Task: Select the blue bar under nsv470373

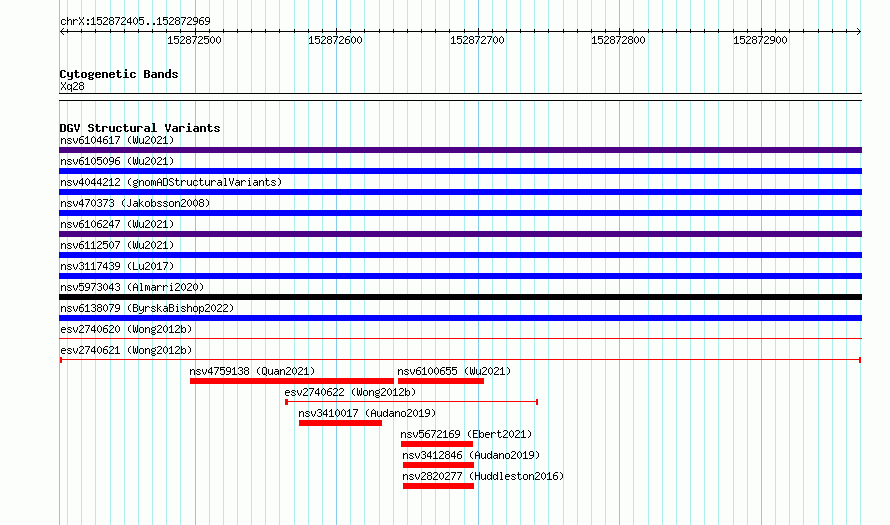Action: [460, 213]
